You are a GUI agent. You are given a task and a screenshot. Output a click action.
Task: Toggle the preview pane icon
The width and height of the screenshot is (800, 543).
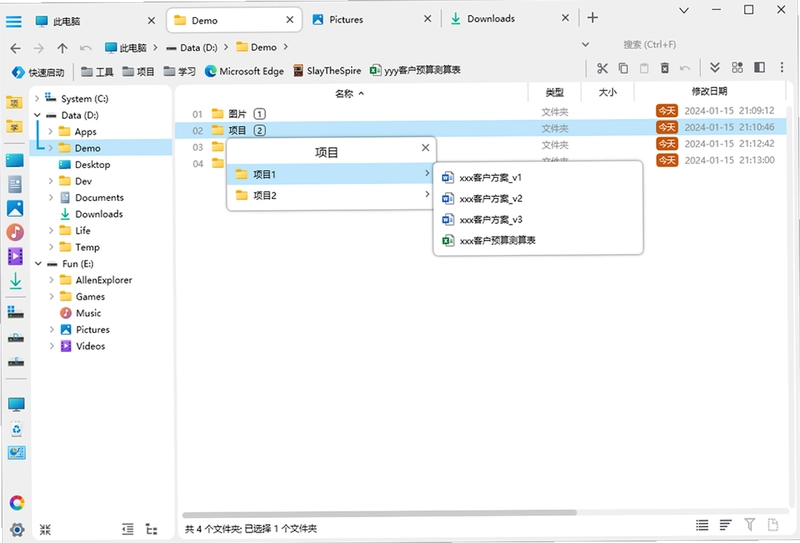[x=759, y=67]
